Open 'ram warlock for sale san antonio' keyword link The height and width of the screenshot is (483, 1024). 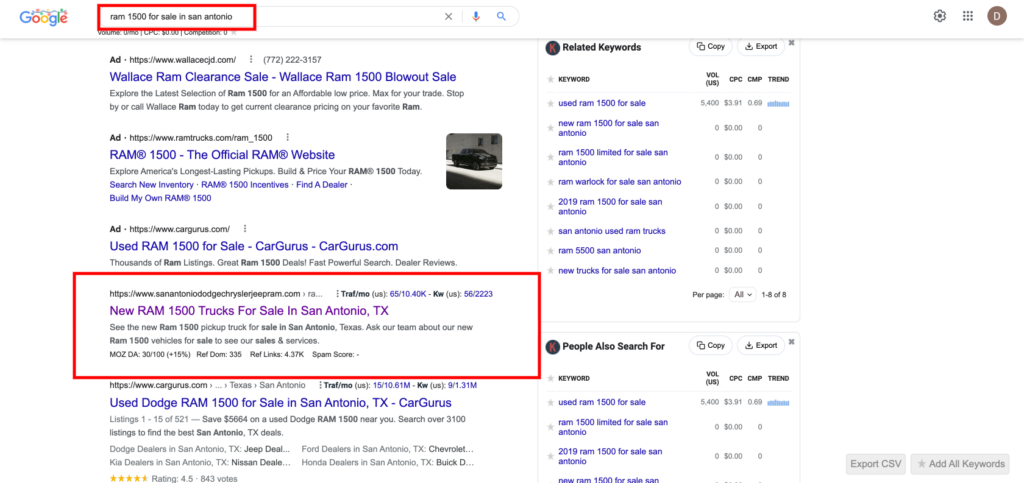point(620,182)
